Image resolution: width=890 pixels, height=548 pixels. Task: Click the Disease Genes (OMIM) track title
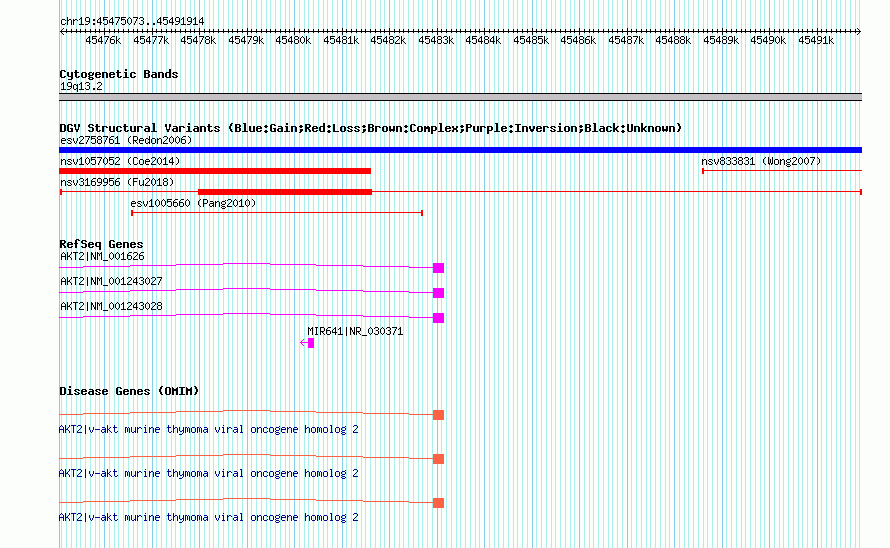(x=129, y=391)
